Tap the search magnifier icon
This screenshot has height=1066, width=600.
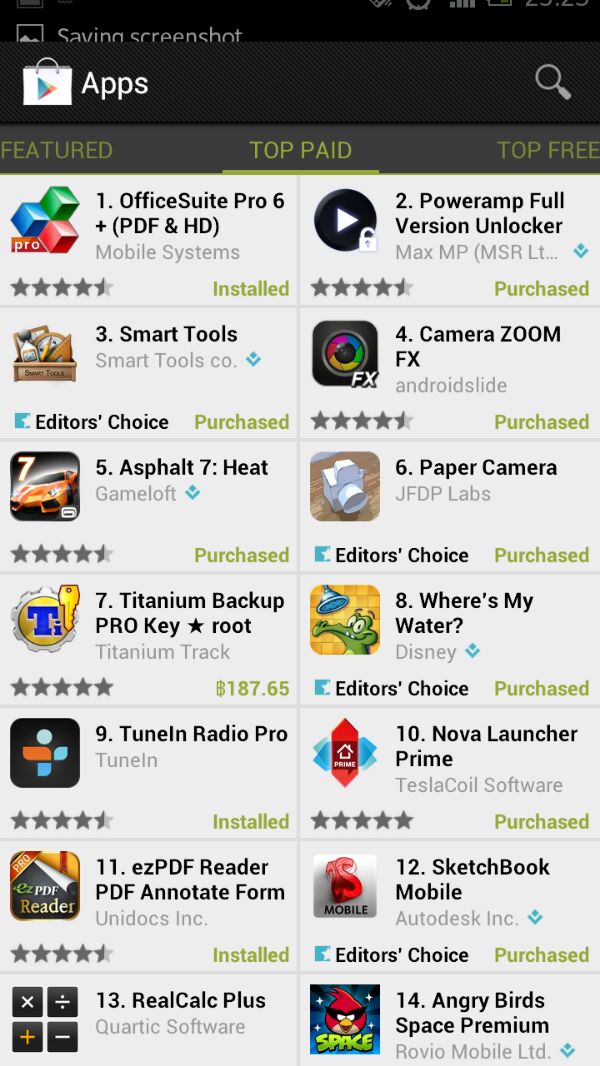[x=553, y=83]
